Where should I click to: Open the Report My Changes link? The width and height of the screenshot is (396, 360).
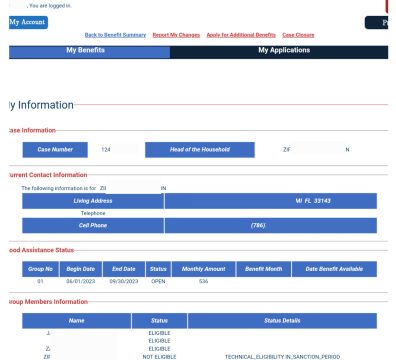[x=176, y=35]
